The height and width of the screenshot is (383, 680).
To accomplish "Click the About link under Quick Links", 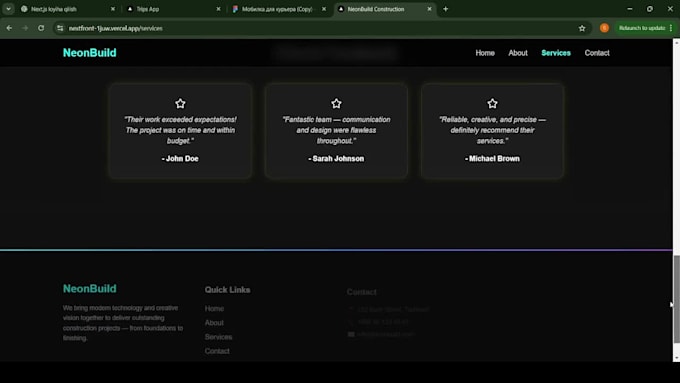I will coord(214,323).
